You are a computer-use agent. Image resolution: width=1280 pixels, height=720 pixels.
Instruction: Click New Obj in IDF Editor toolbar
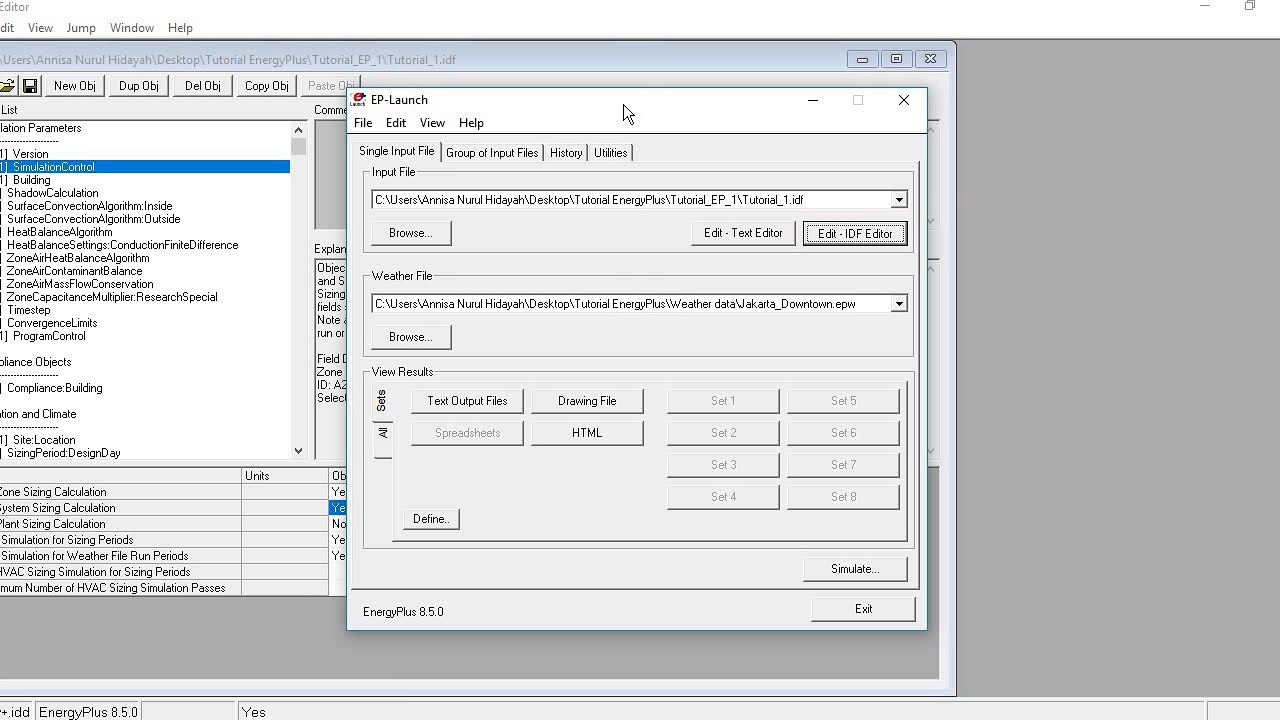coord(75,86)
